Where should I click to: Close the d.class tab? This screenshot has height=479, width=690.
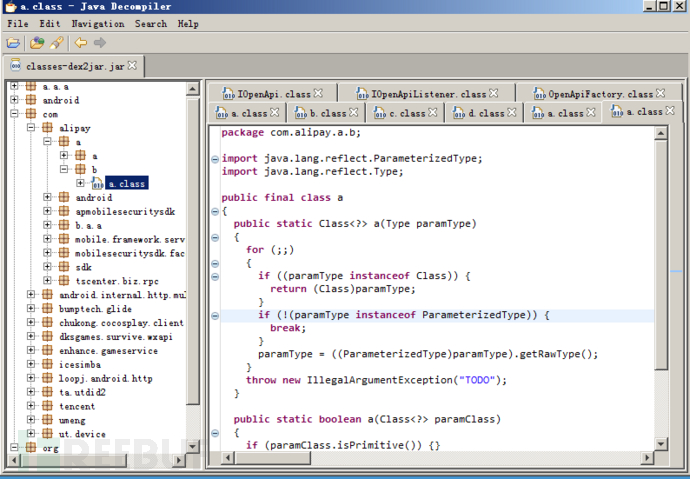[x=512, y=113]
